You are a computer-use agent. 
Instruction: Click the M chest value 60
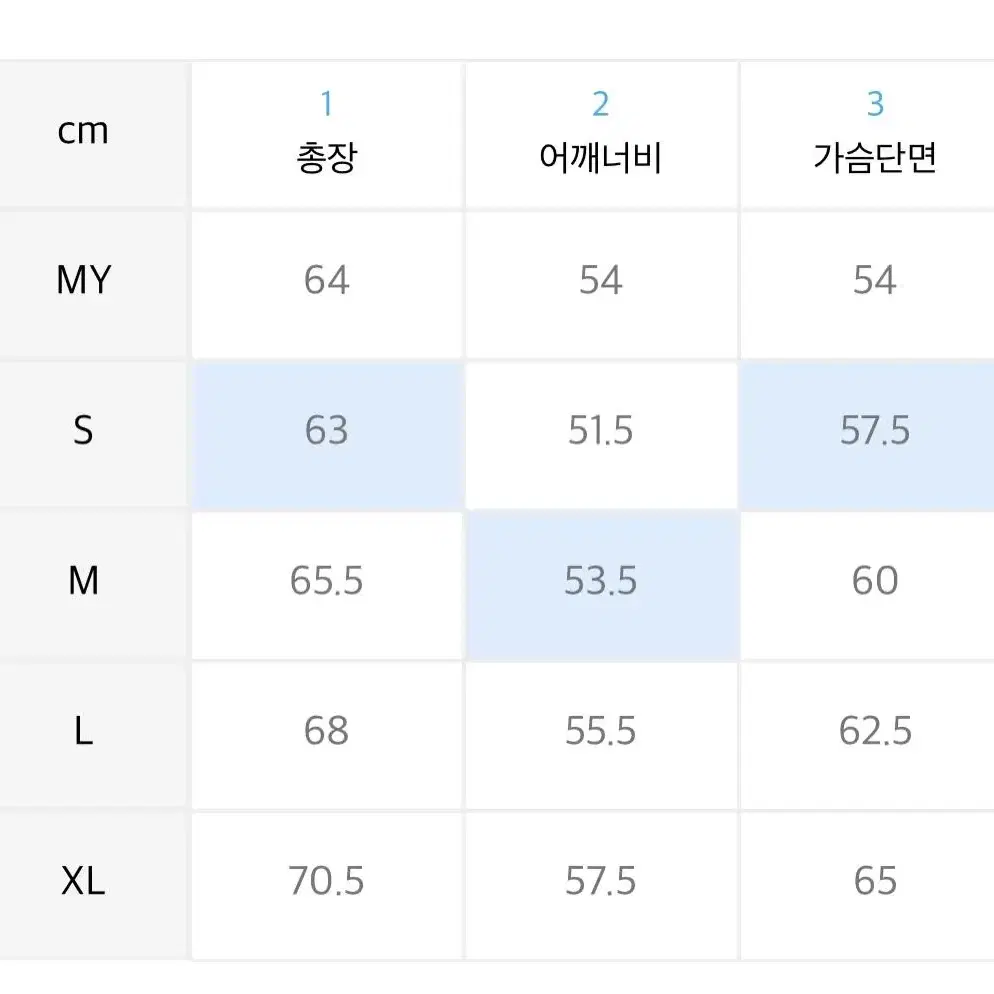pyautogui.click(x=875, y=580)
